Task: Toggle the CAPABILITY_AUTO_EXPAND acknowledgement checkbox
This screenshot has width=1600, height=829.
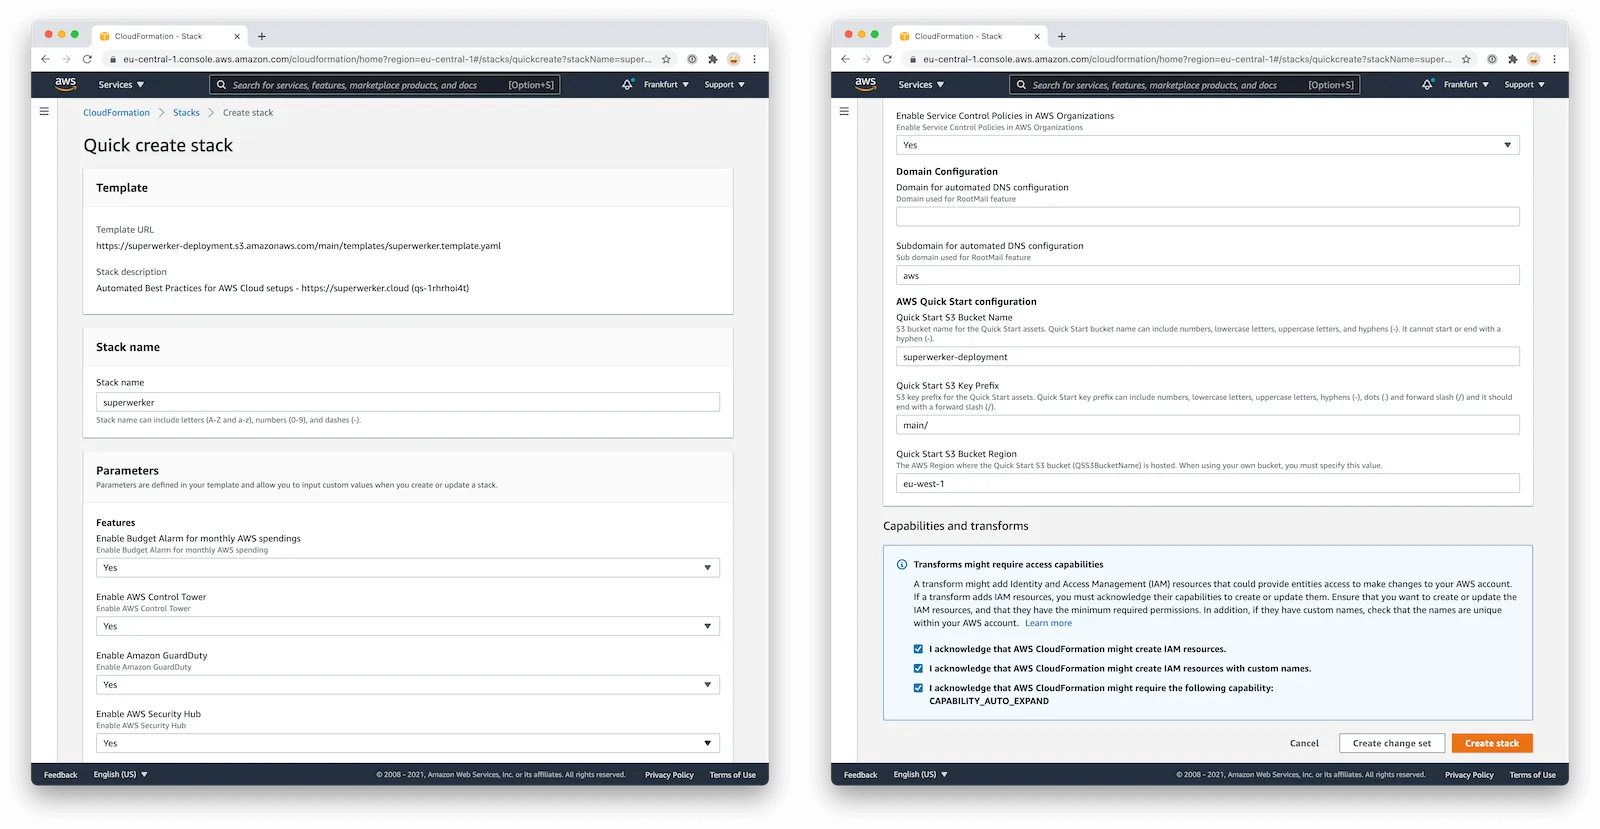Action: [918, 688]
